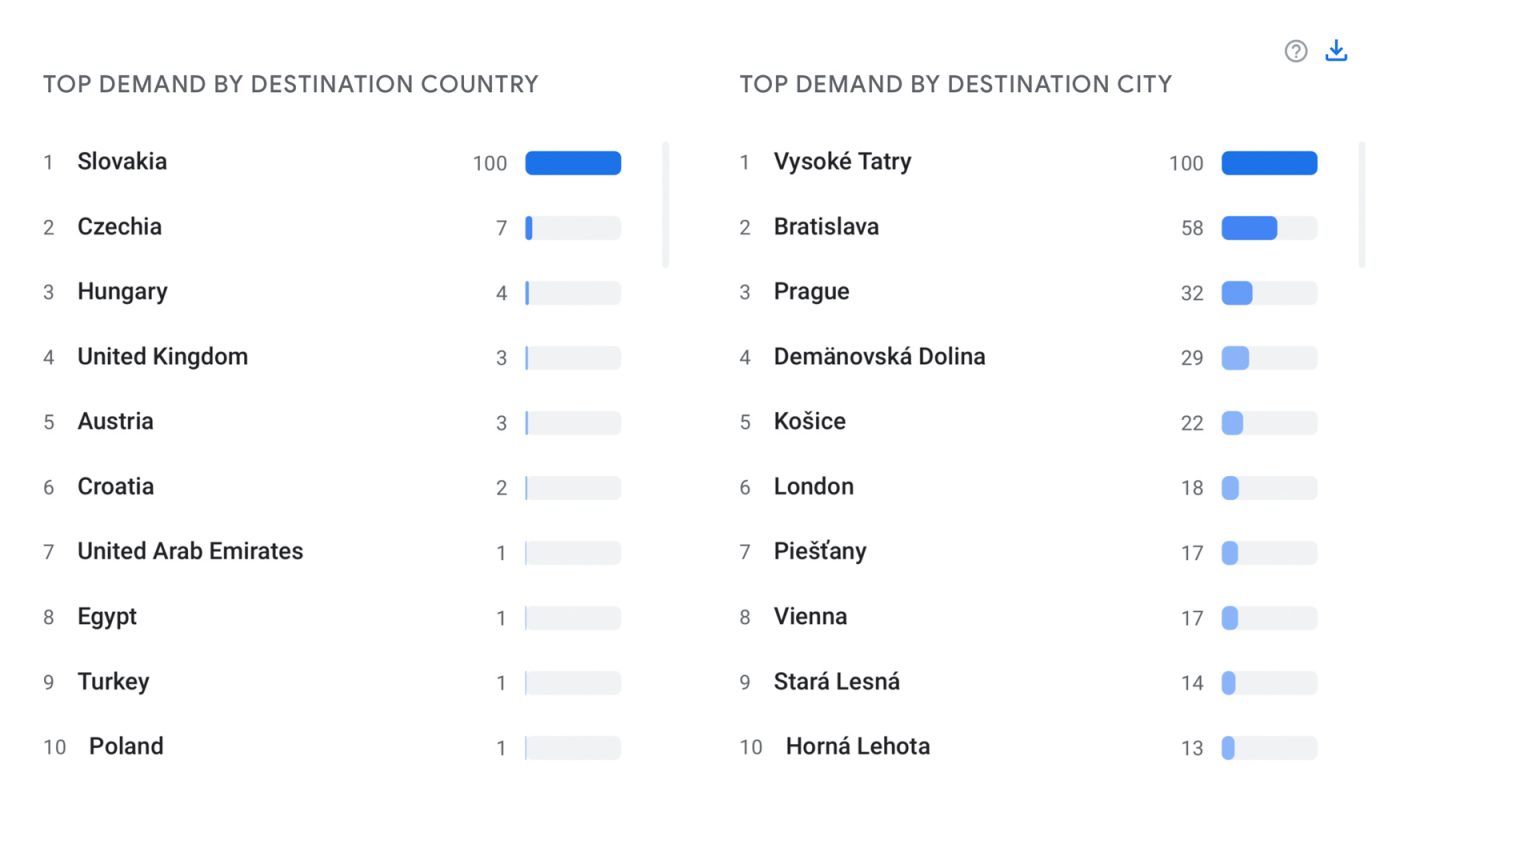This screenshot has height=864, width=1536.
Task: Click the Slovakia demand bar
Action: tap(573, 163)
